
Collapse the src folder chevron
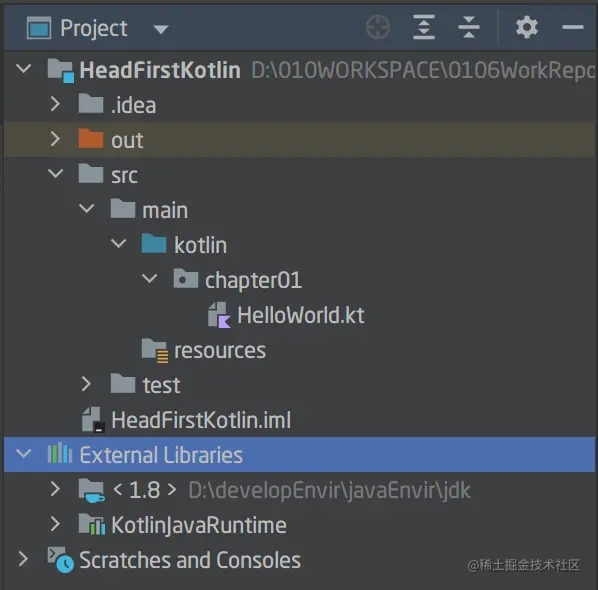[56, 174]
